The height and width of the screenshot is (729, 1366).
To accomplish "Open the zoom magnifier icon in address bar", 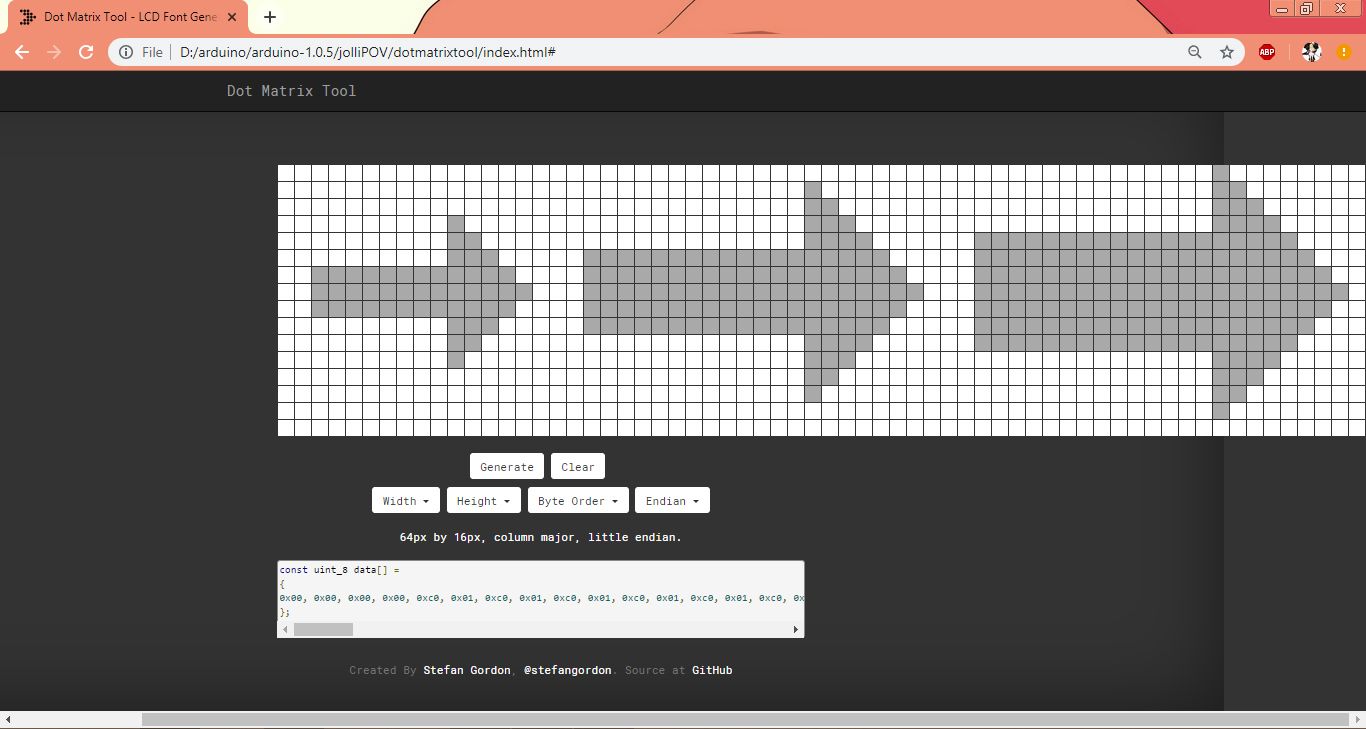I will pyautogui.click(x=1194, y=52).
